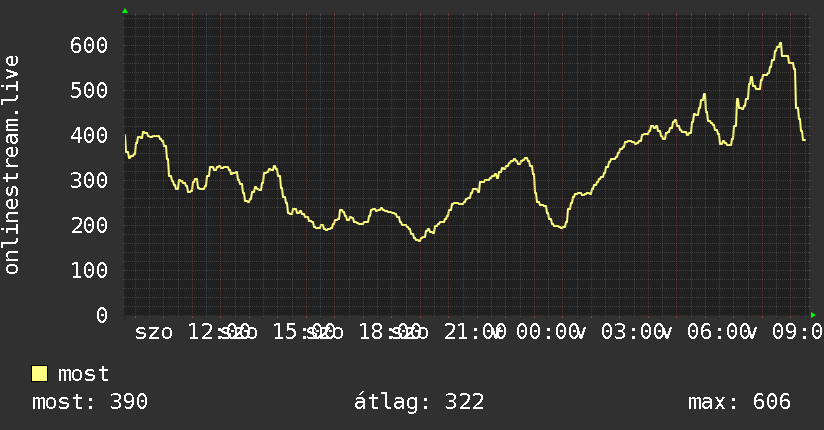Click the graph peak near 606
This screenshot has height=430, width=824.
780,44
